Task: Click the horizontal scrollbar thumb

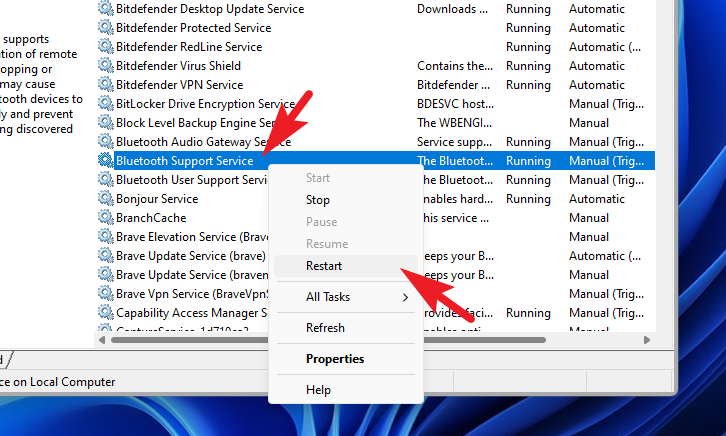Action: (x=328, y=340)
